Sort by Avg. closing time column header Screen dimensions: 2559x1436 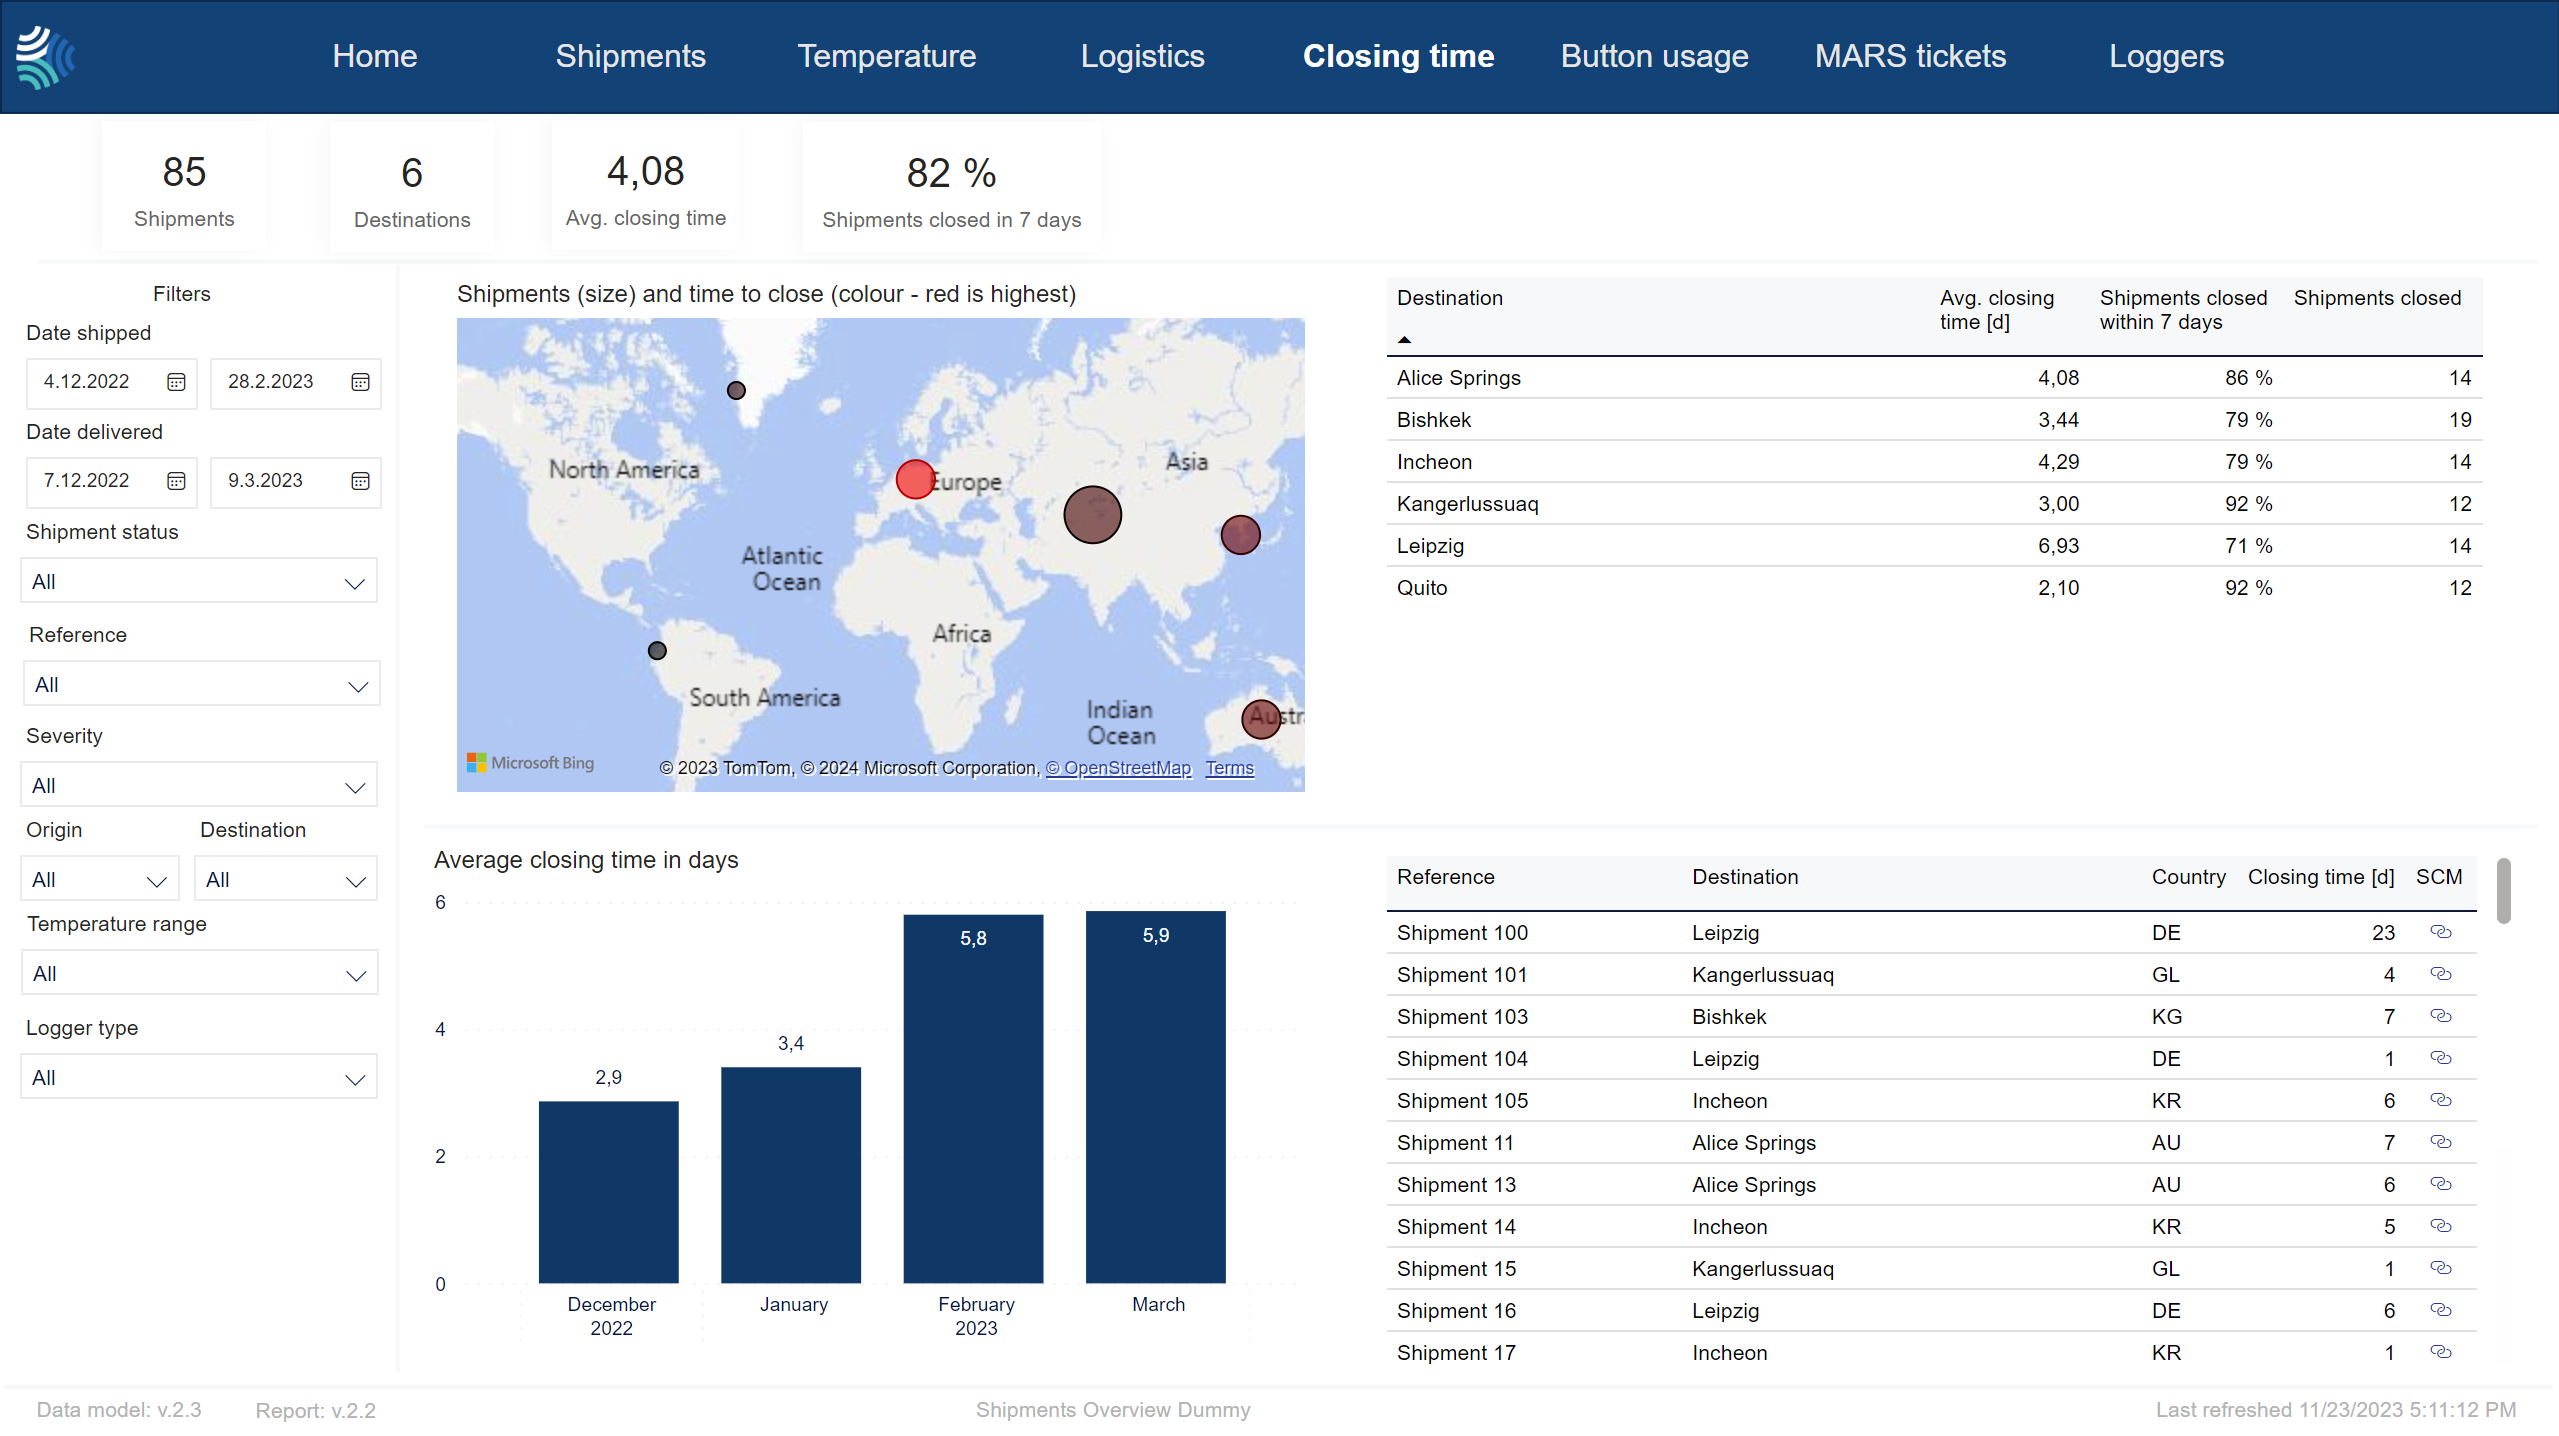click(x=1997, y=310)
